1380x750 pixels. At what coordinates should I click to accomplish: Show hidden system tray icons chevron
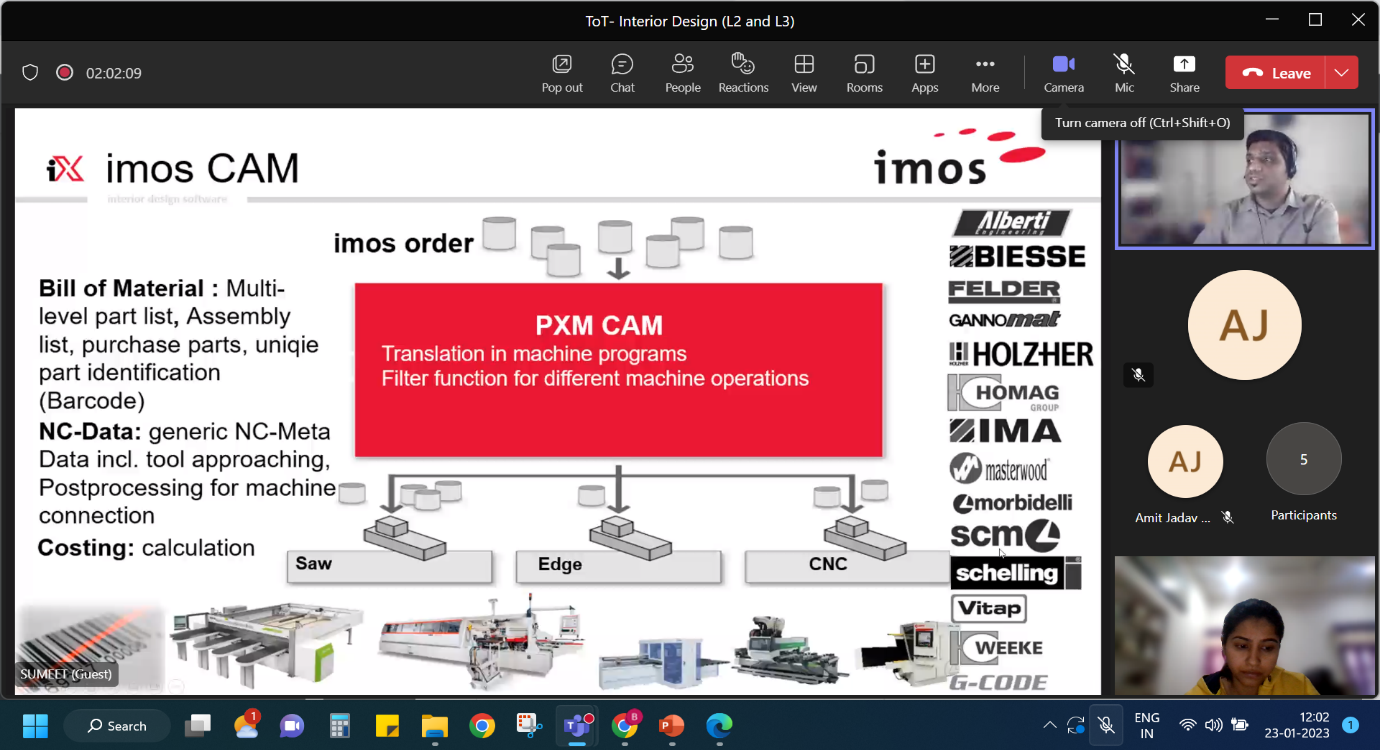click(1049, 725)
